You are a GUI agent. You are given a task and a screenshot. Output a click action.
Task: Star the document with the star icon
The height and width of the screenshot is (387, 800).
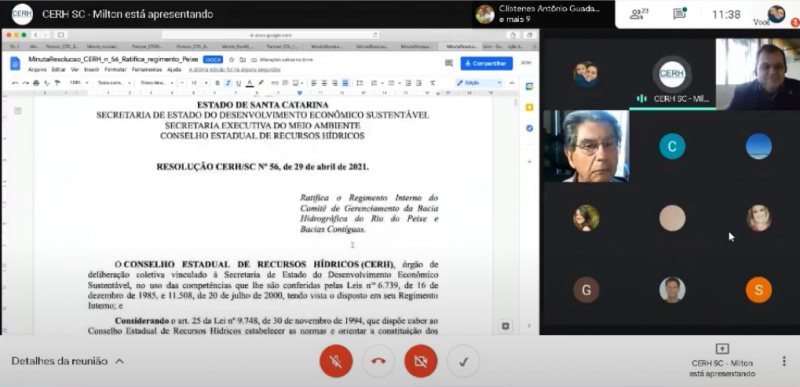point(232,60)
